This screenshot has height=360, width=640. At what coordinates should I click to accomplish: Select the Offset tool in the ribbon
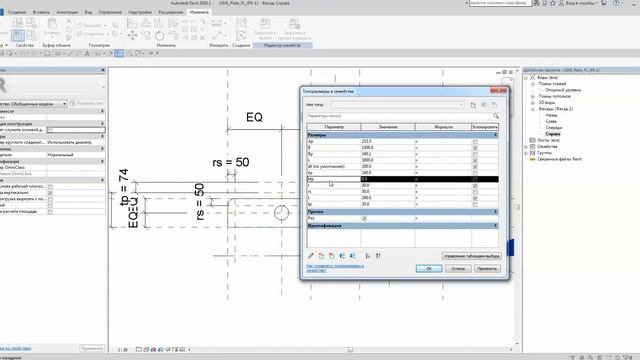146,23
